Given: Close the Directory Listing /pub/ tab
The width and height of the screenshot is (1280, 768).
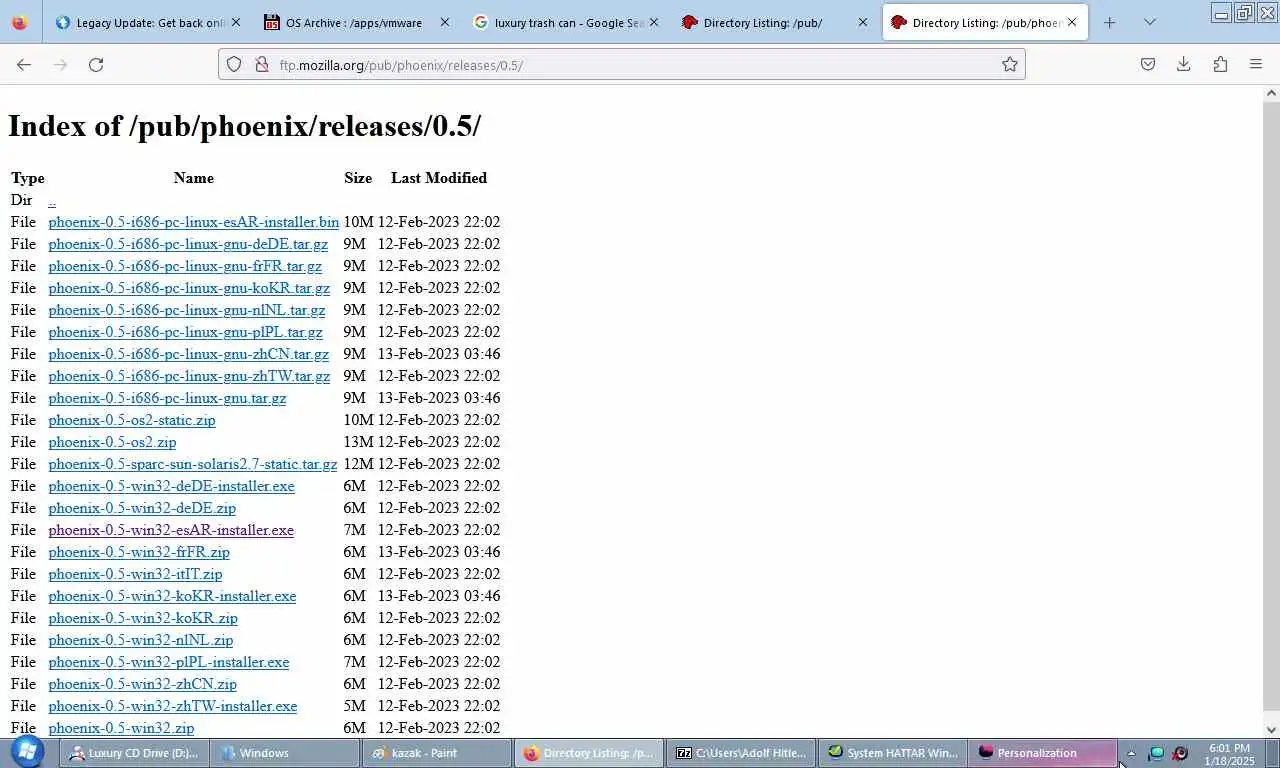Looking at the screenshot, I should [863, 22].
